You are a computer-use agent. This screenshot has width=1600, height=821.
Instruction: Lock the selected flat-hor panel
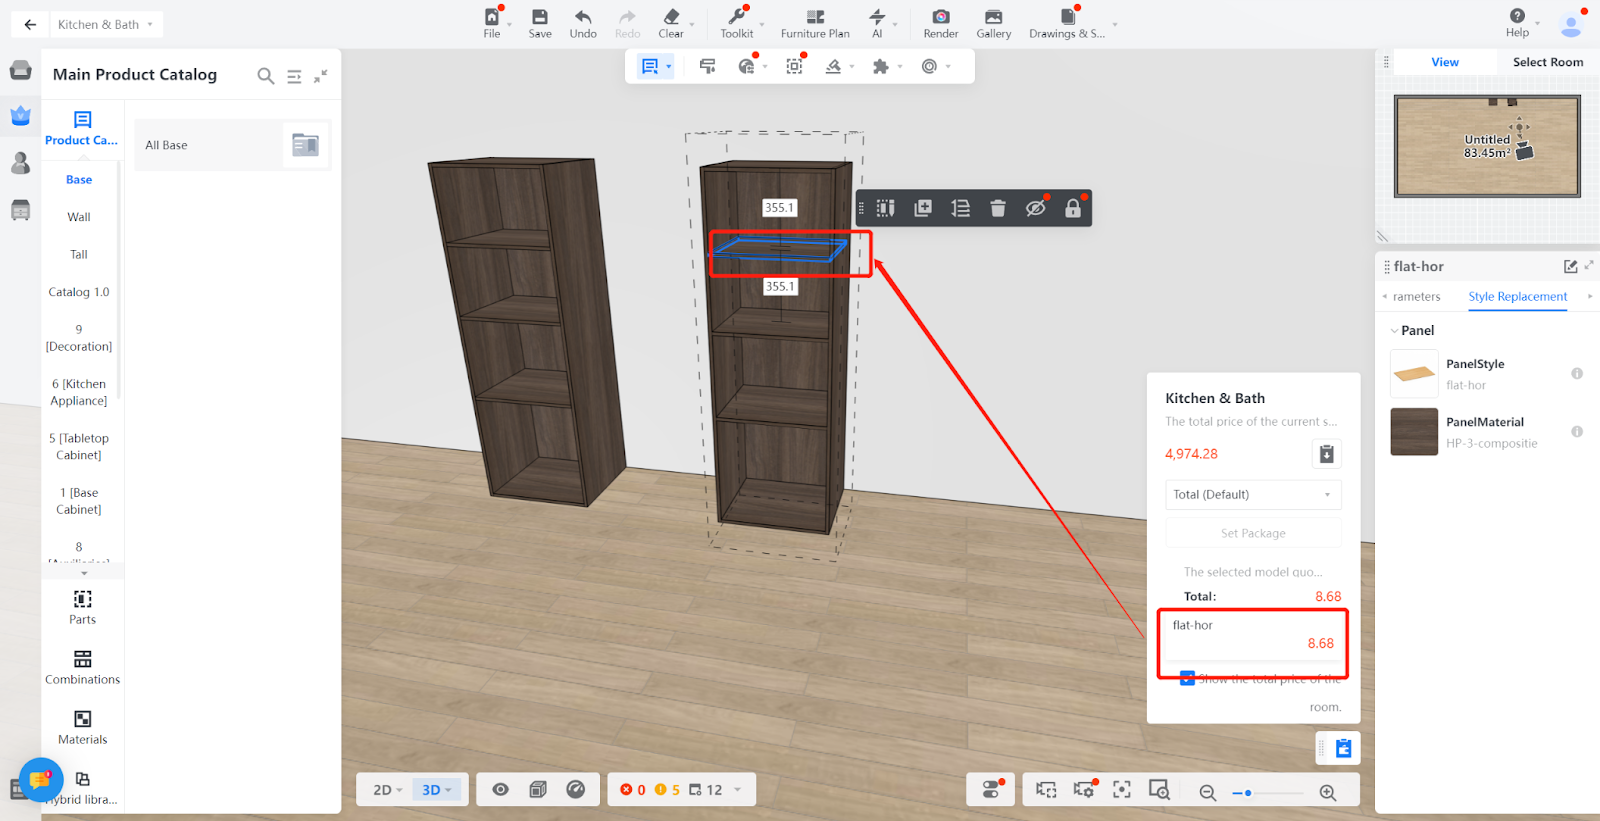pyautogui.click(x=1072, y=208)
